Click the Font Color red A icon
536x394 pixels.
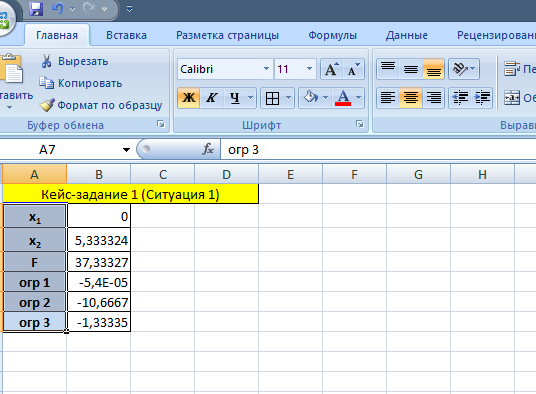click(x=343, y=98)
